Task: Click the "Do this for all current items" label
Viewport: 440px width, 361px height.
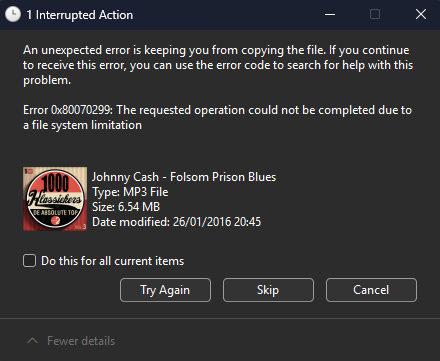Action: pos(112,261)
